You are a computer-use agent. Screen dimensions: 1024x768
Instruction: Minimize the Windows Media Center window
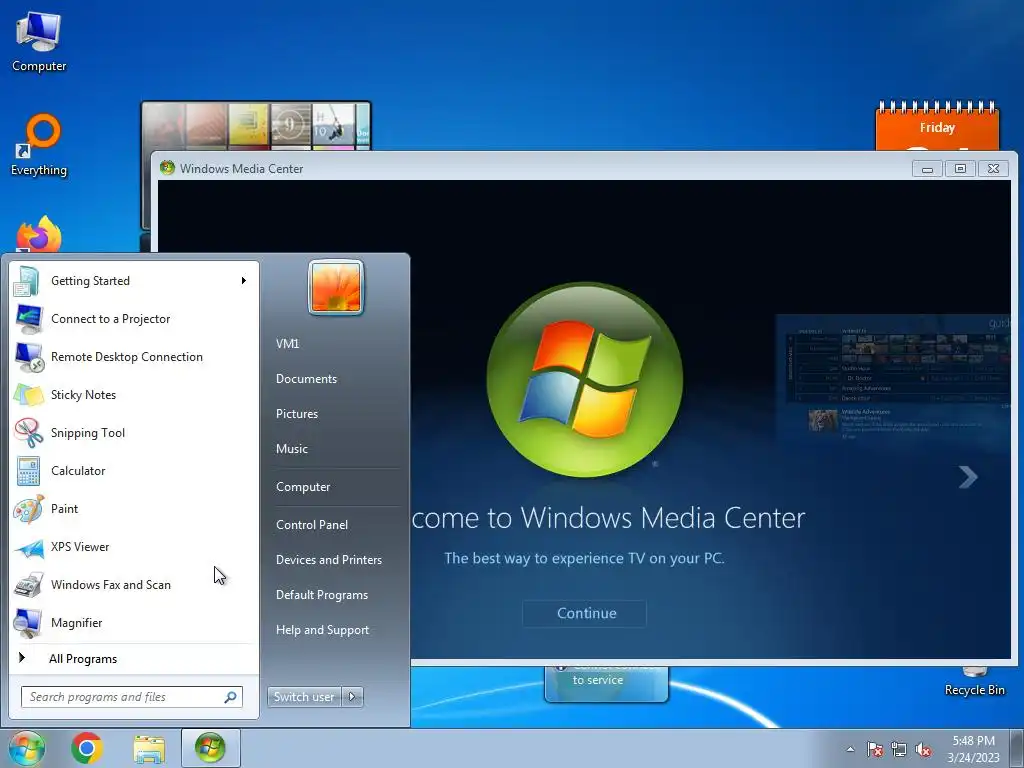tap(927, 168)
